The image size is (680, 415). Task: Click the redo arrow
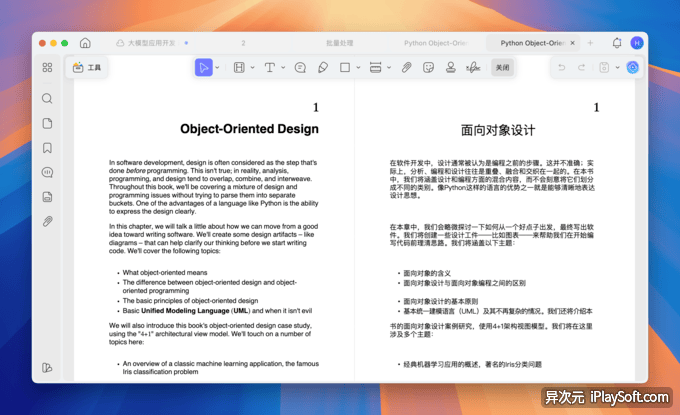(x=582, y=67)
